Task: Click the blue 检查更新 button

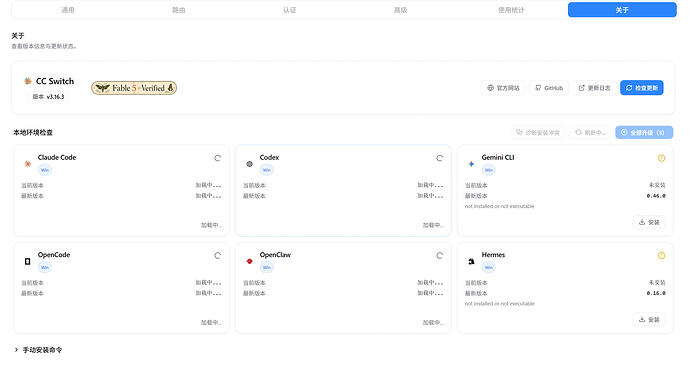Action: (x=642, y=88)
